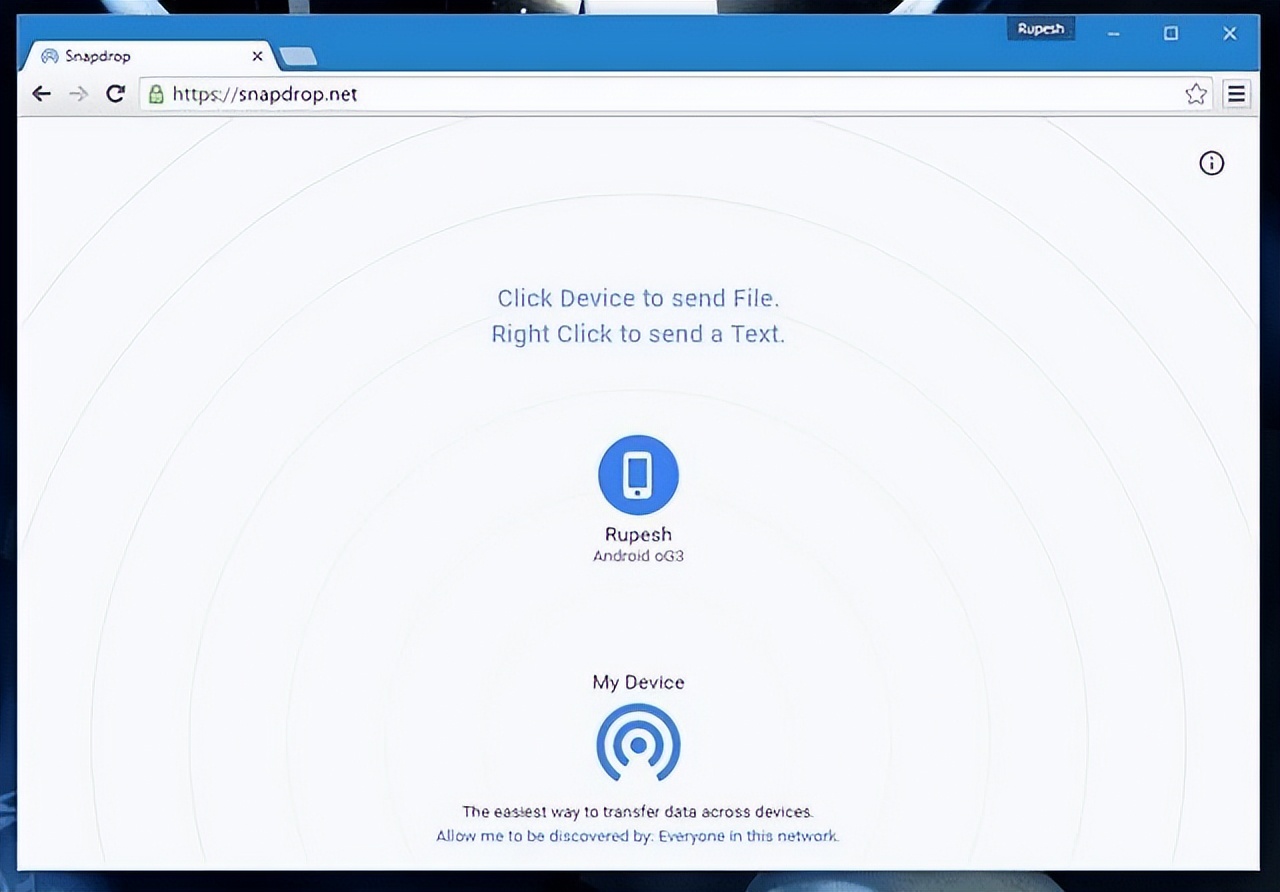
Task: Open the Snapdrop info icon
Action: click(x=1211, y=163)
